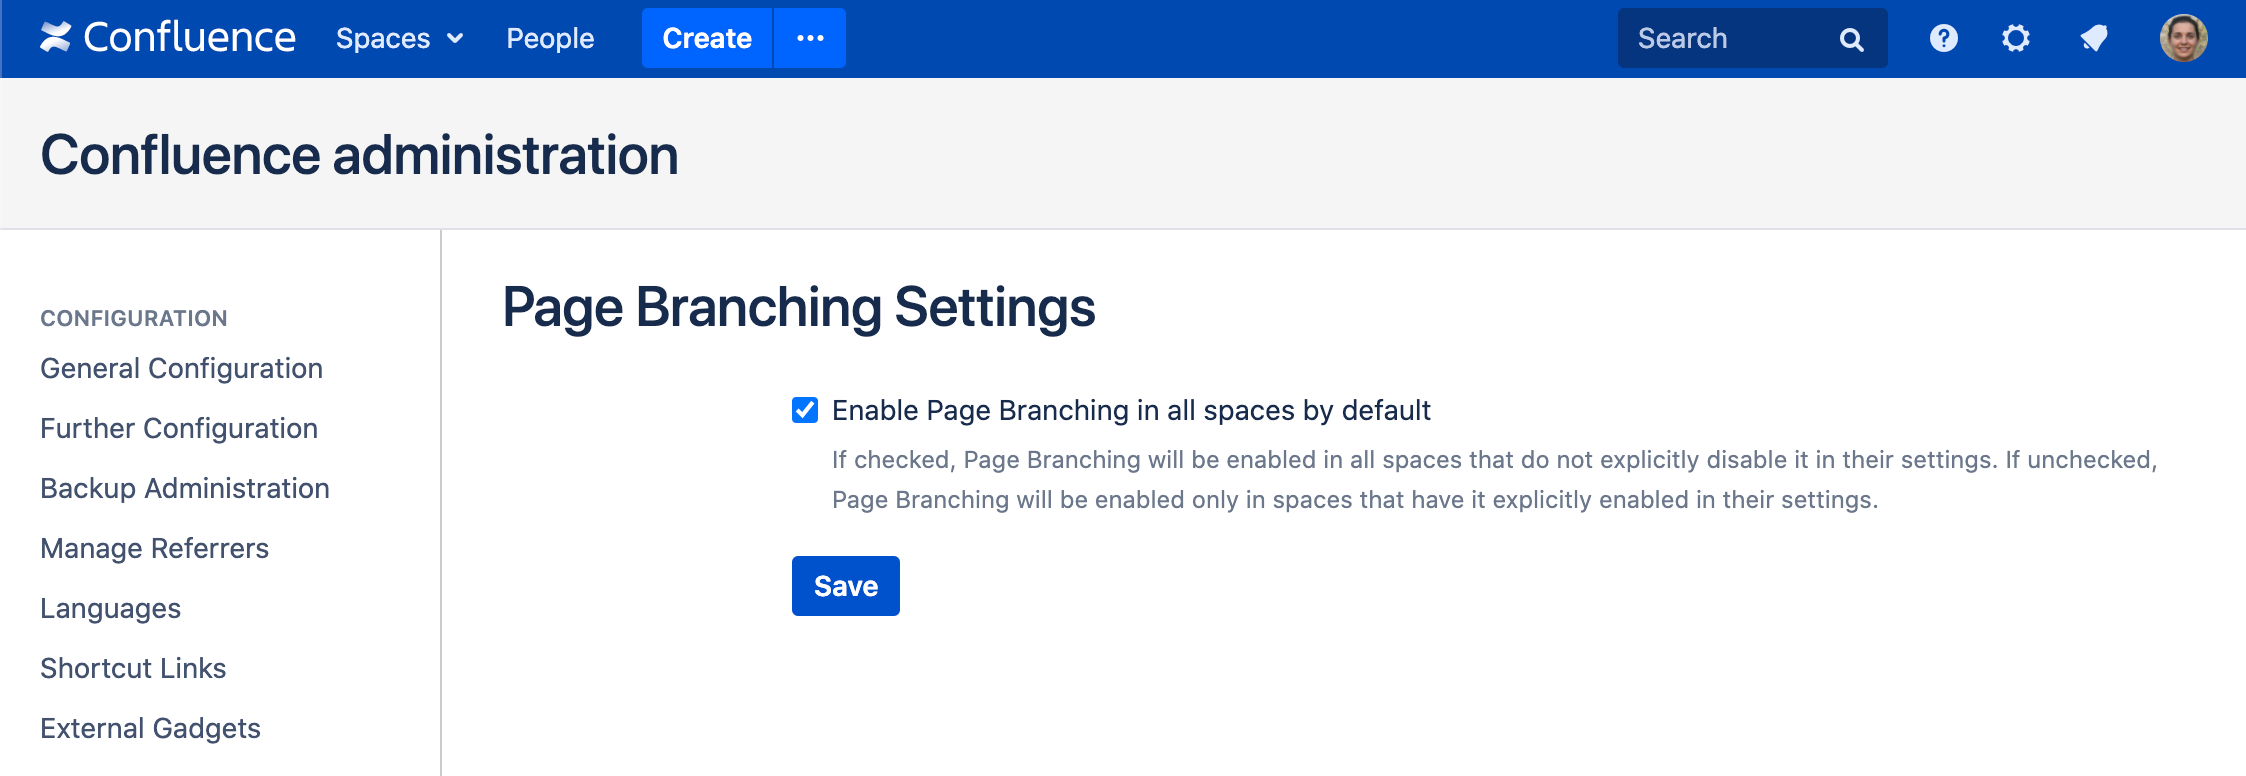Open the notifications icon
The width and height of the screenshot is (2246, 776).
(2093, 38)
